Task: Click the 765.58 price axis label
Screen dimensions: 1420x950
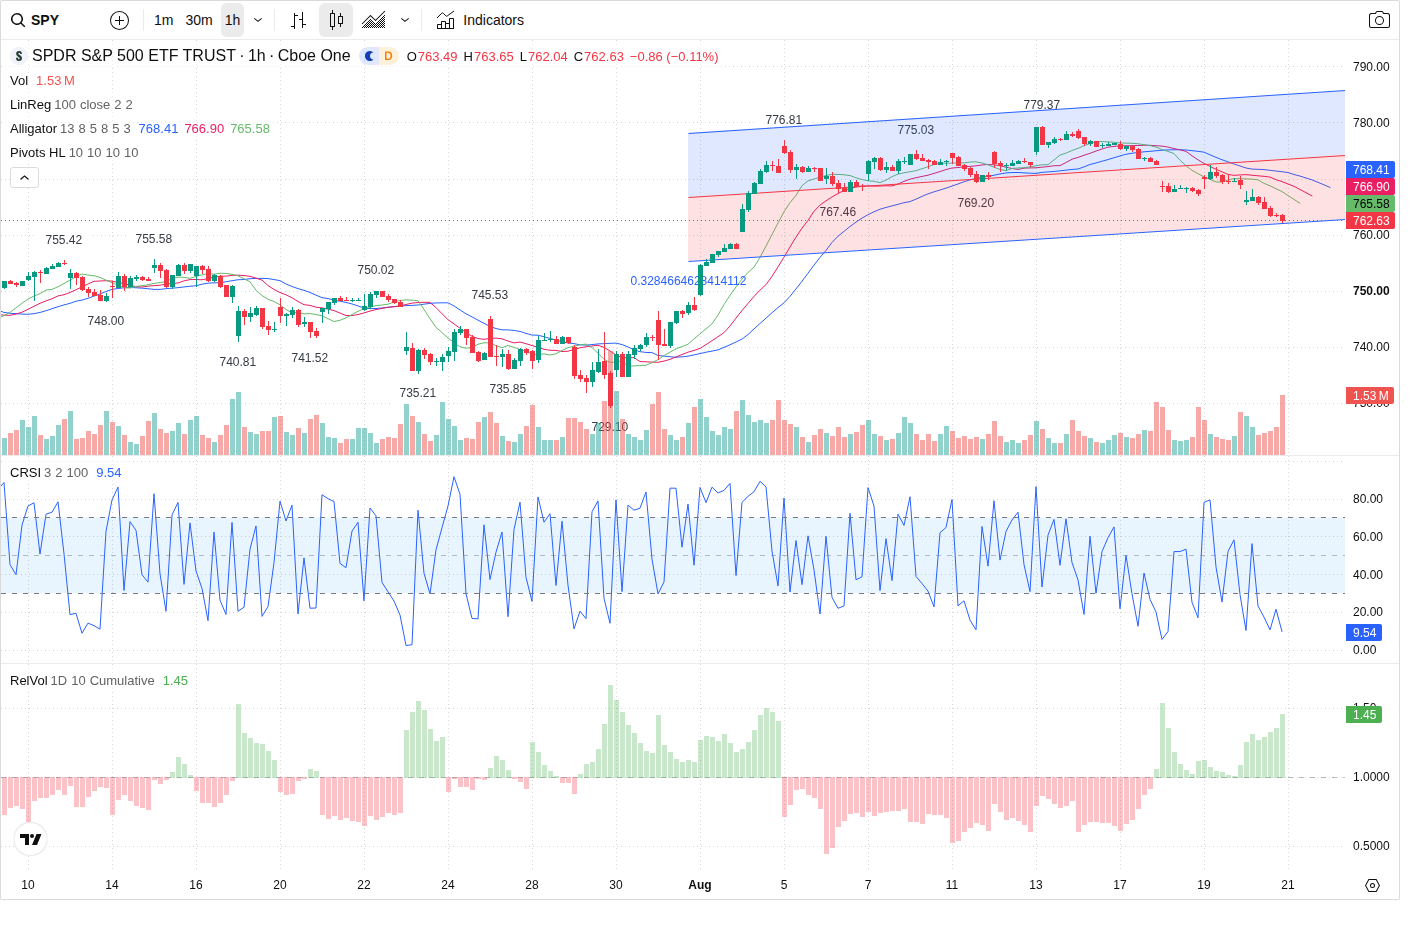Action: coord(1370,204)
